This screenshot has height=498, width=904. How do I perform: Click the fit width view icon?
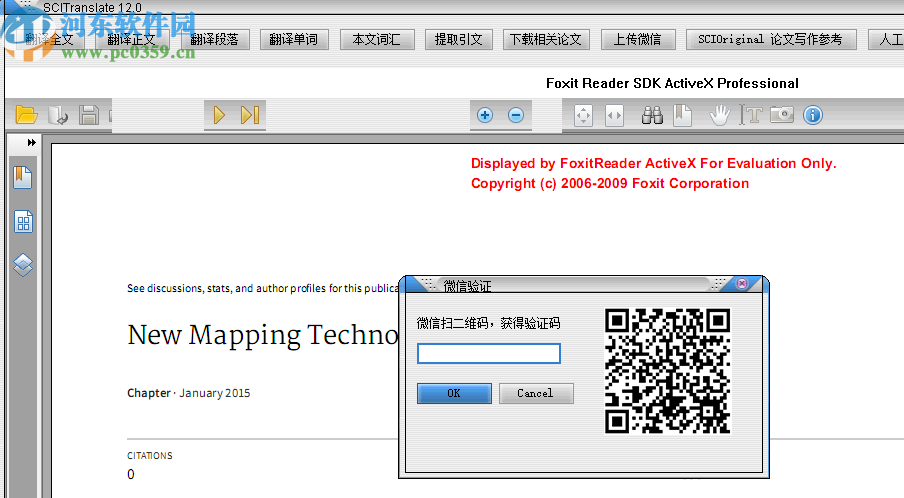point(615,115)
